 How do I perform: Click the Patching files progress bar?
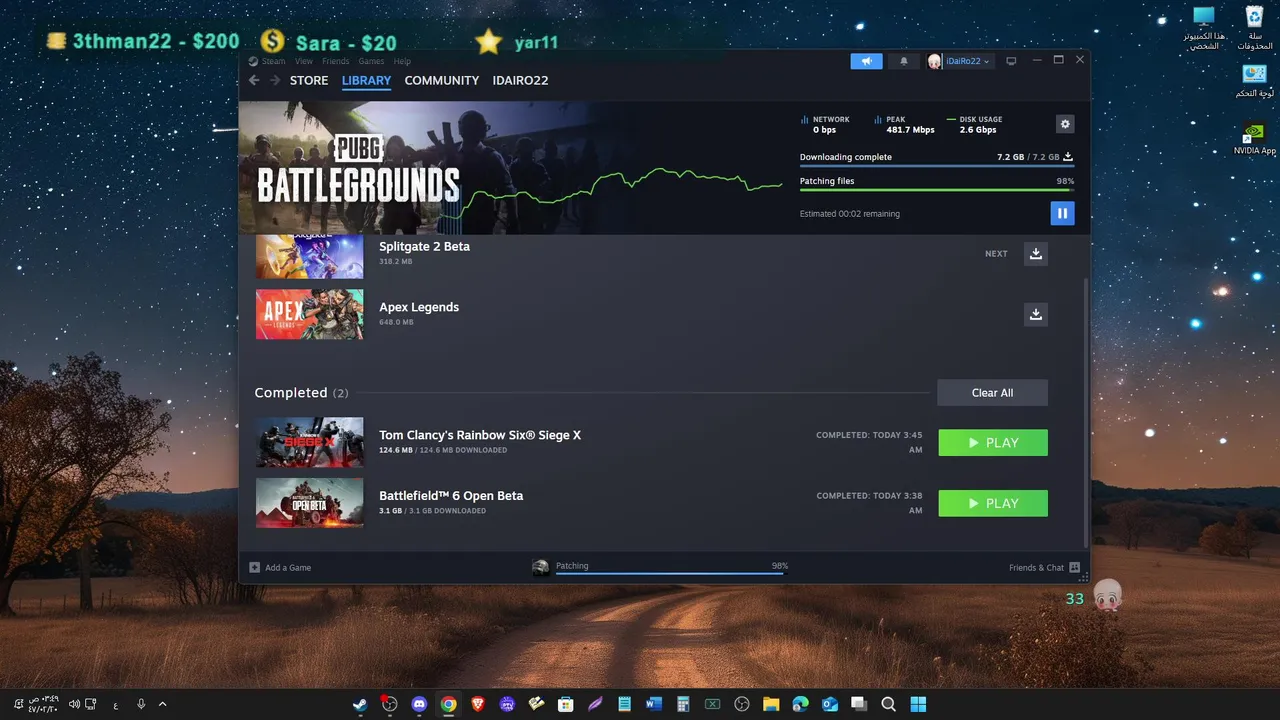click(937, 190)
